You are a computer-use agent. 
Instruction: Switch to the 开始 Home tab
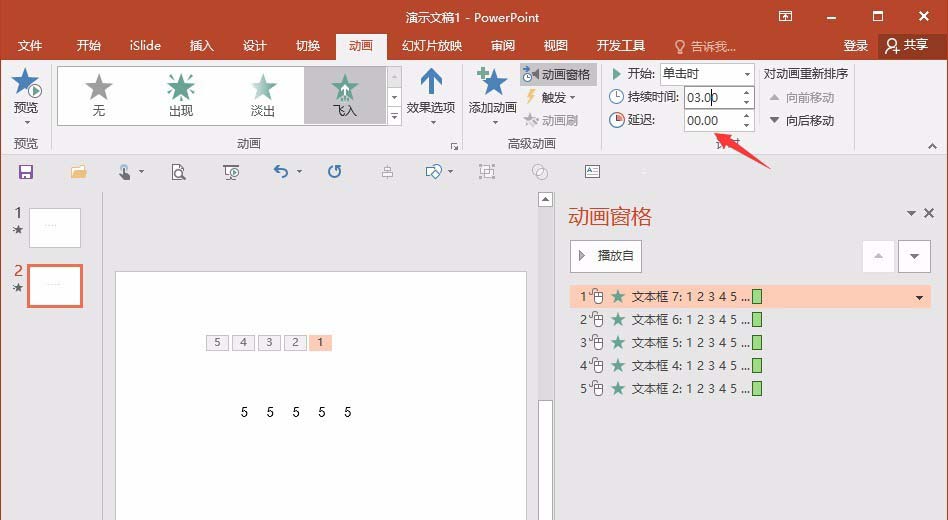[88, 45]
